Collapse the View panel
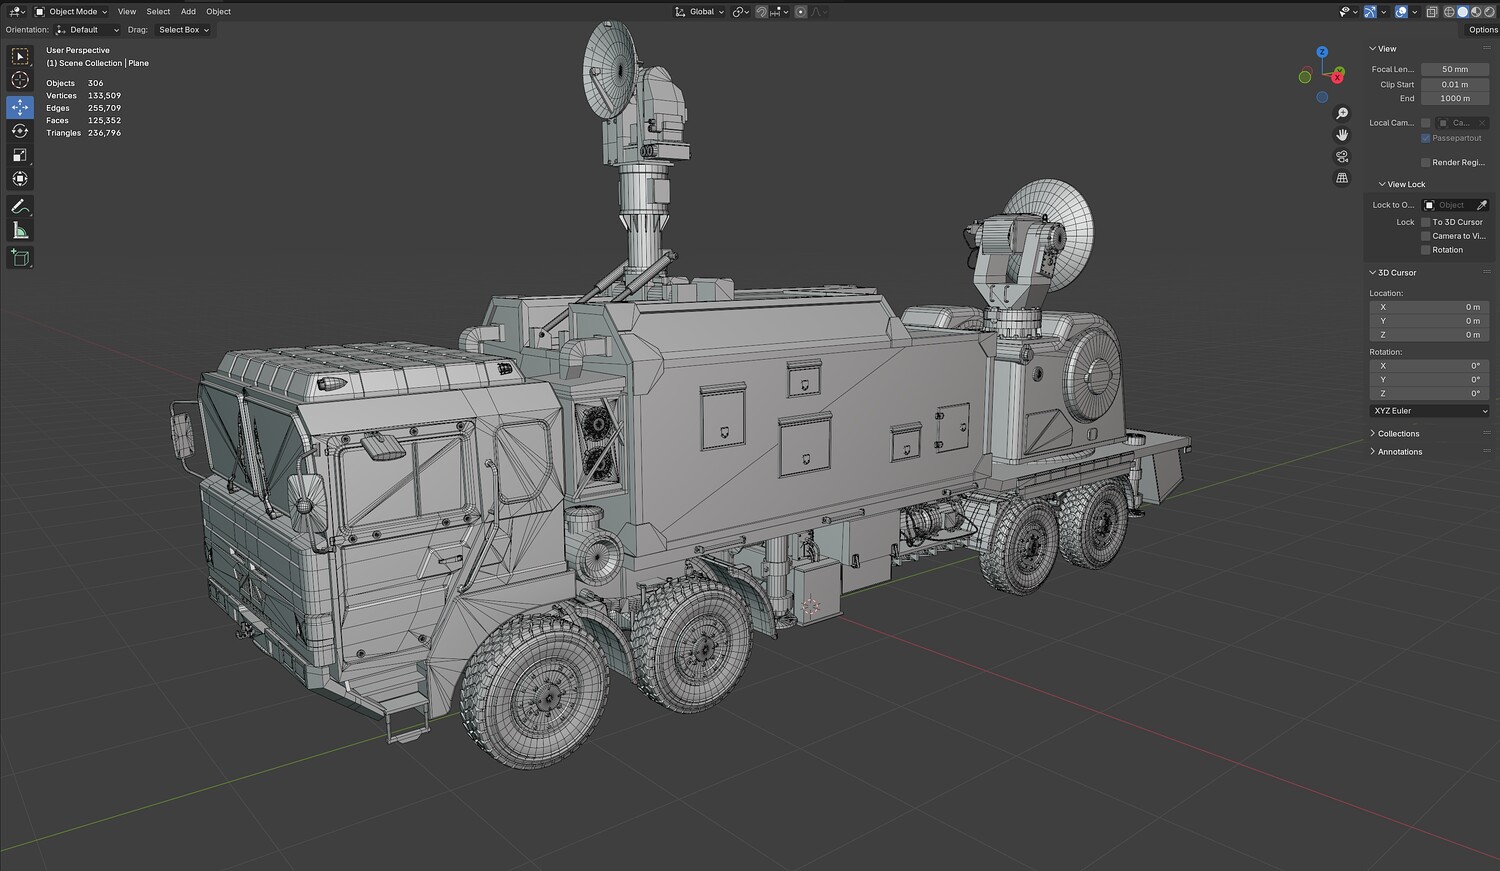Image resolution: width=1500 pixels, height=871 pixels. point(1384,49)
